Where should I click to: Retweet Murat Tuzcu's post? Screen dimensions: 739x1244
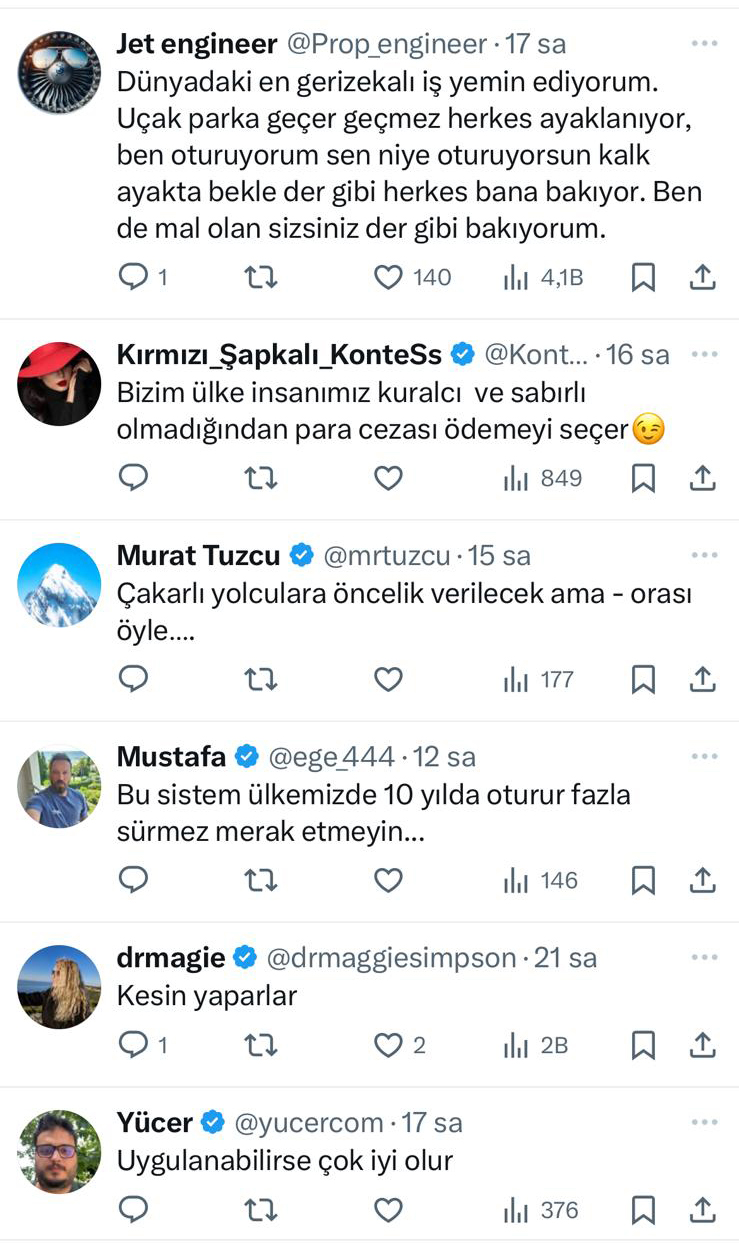click(261, 680)
